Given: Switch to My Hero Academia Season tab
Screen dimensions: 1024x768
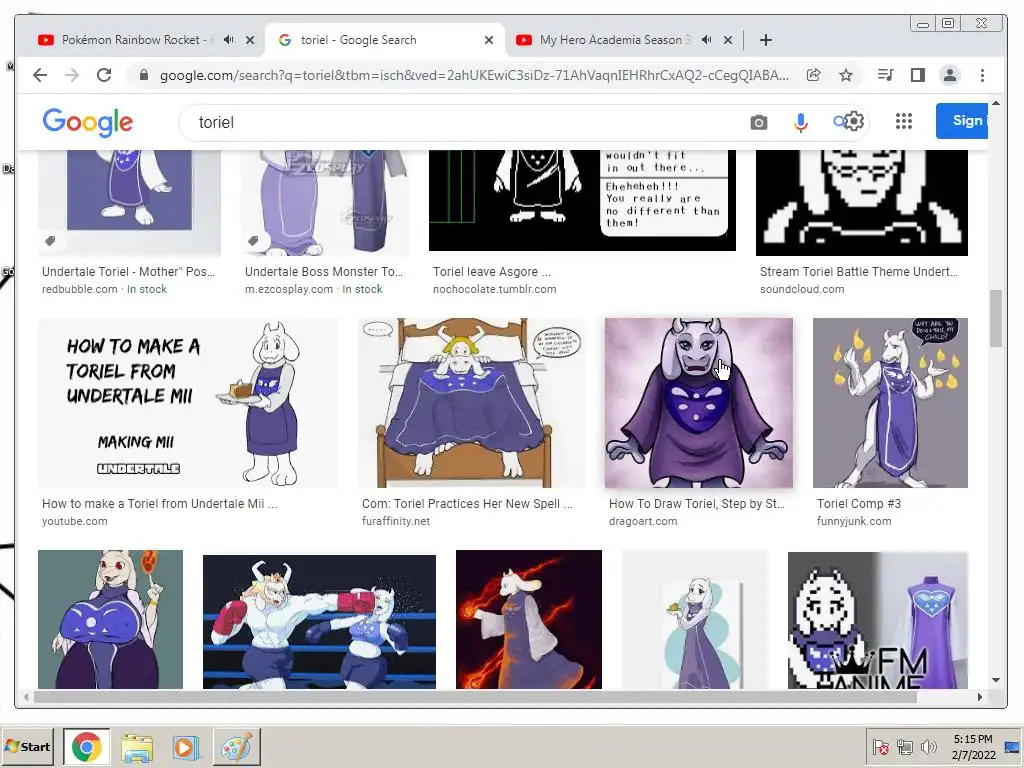Looking at the screenshot, I should [614, 40].
